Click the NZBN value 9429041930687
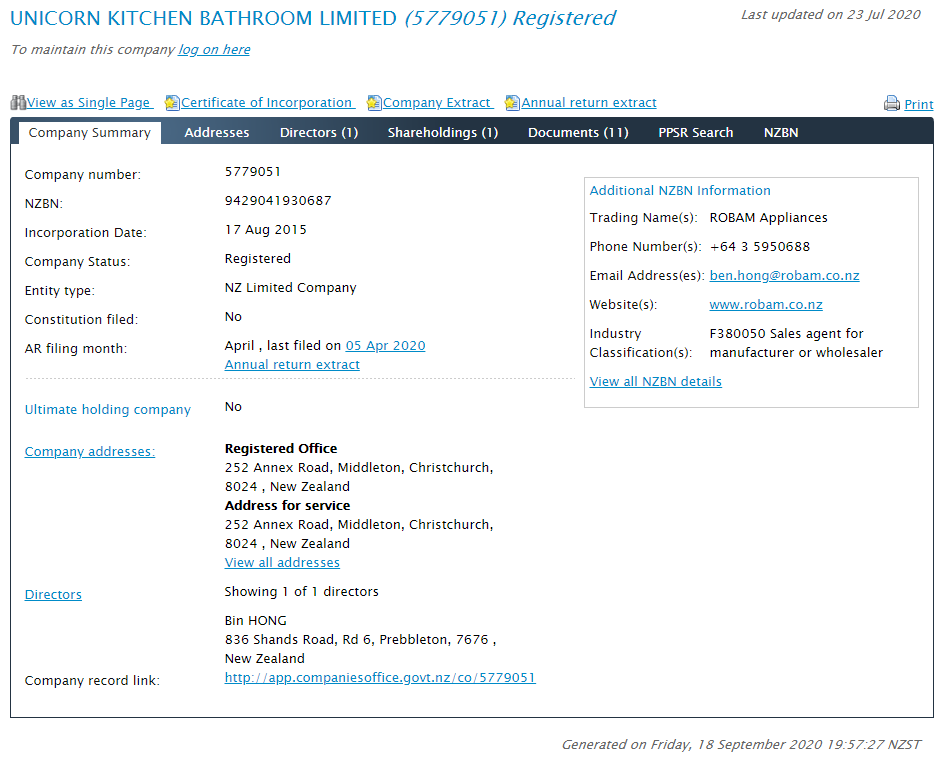Image resolution: width=948 pixels, height=762 pixels. click(278, 201)
